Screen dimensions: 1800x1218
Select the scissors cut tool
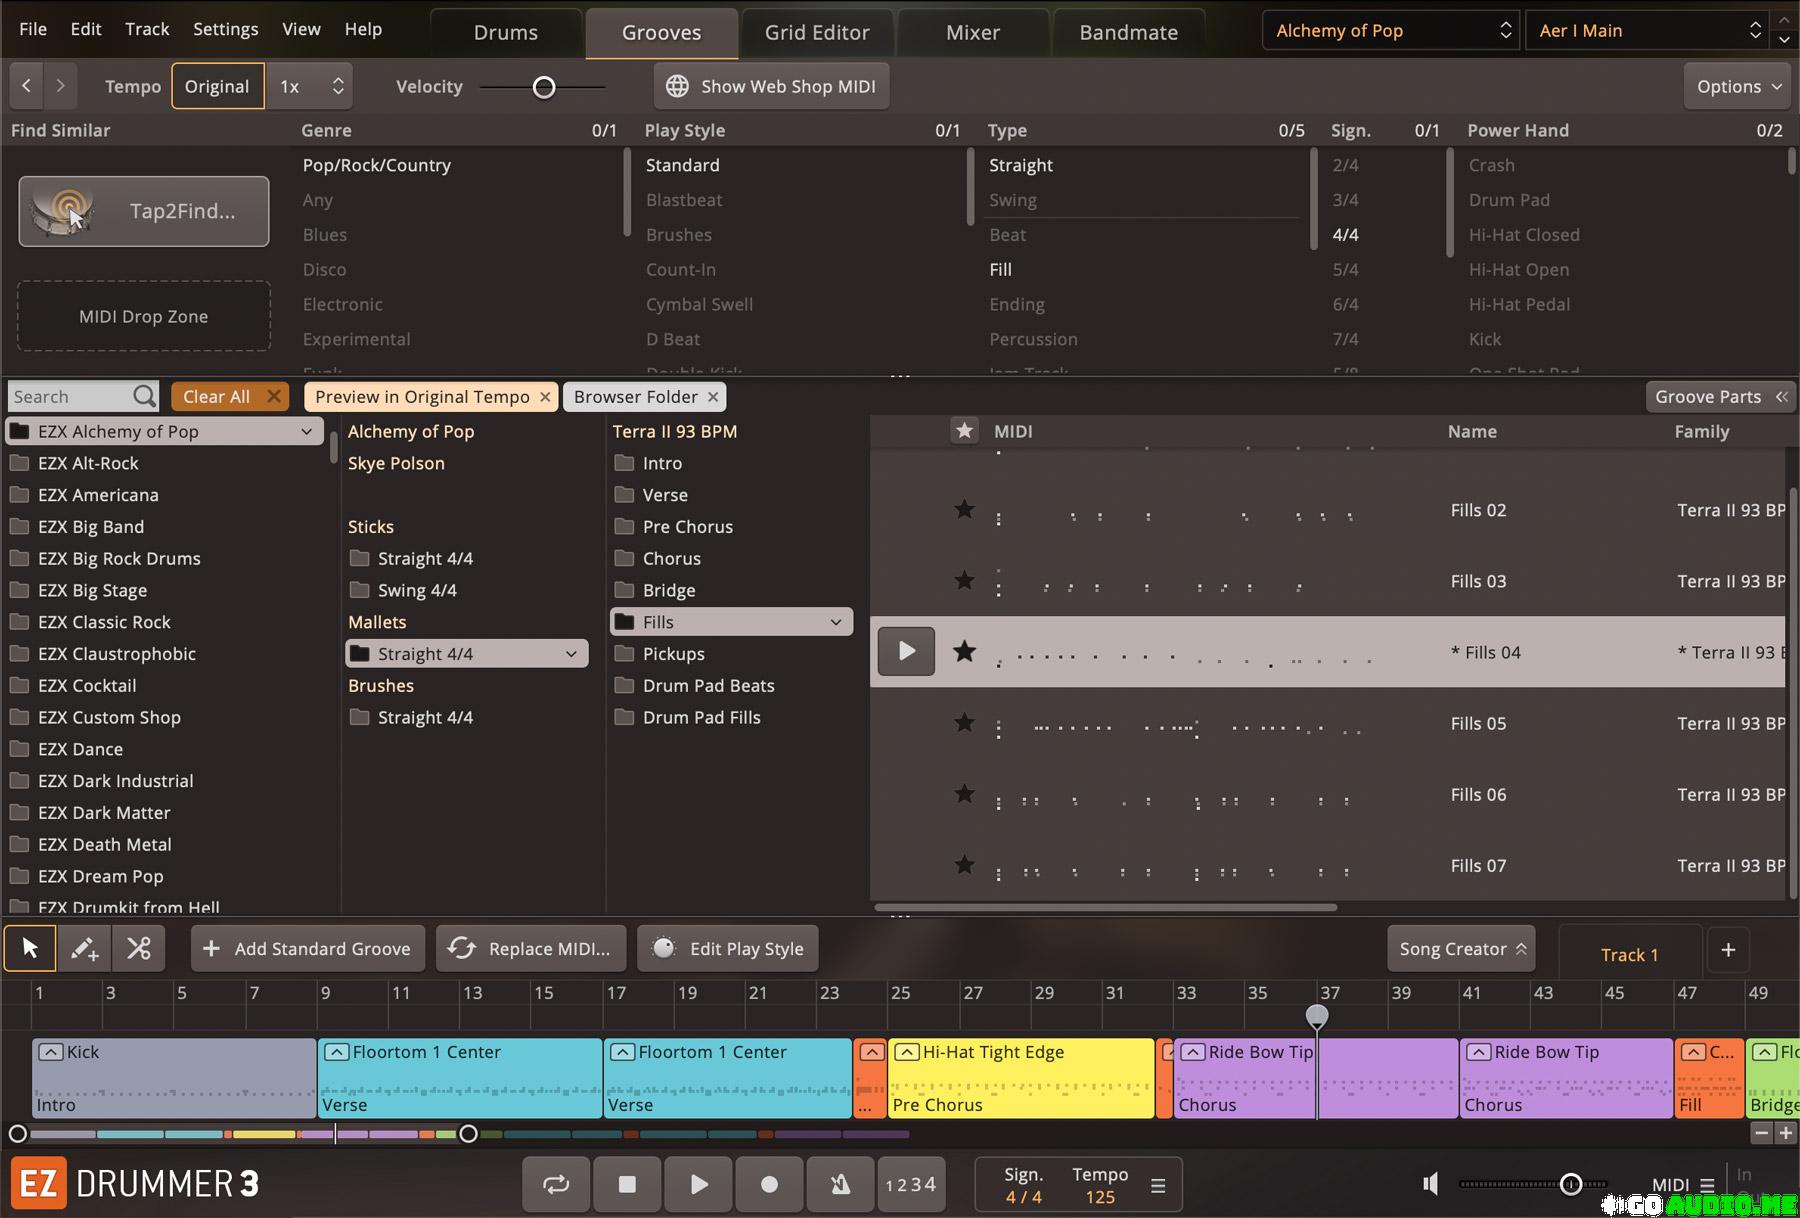tap(139, 948)
